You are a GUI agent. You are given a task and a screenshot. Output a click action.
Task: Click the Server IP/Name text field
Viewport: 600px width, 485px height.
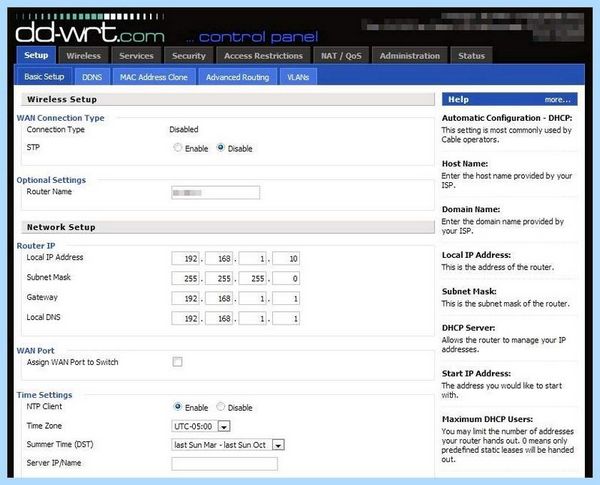[x=225, y=464]
